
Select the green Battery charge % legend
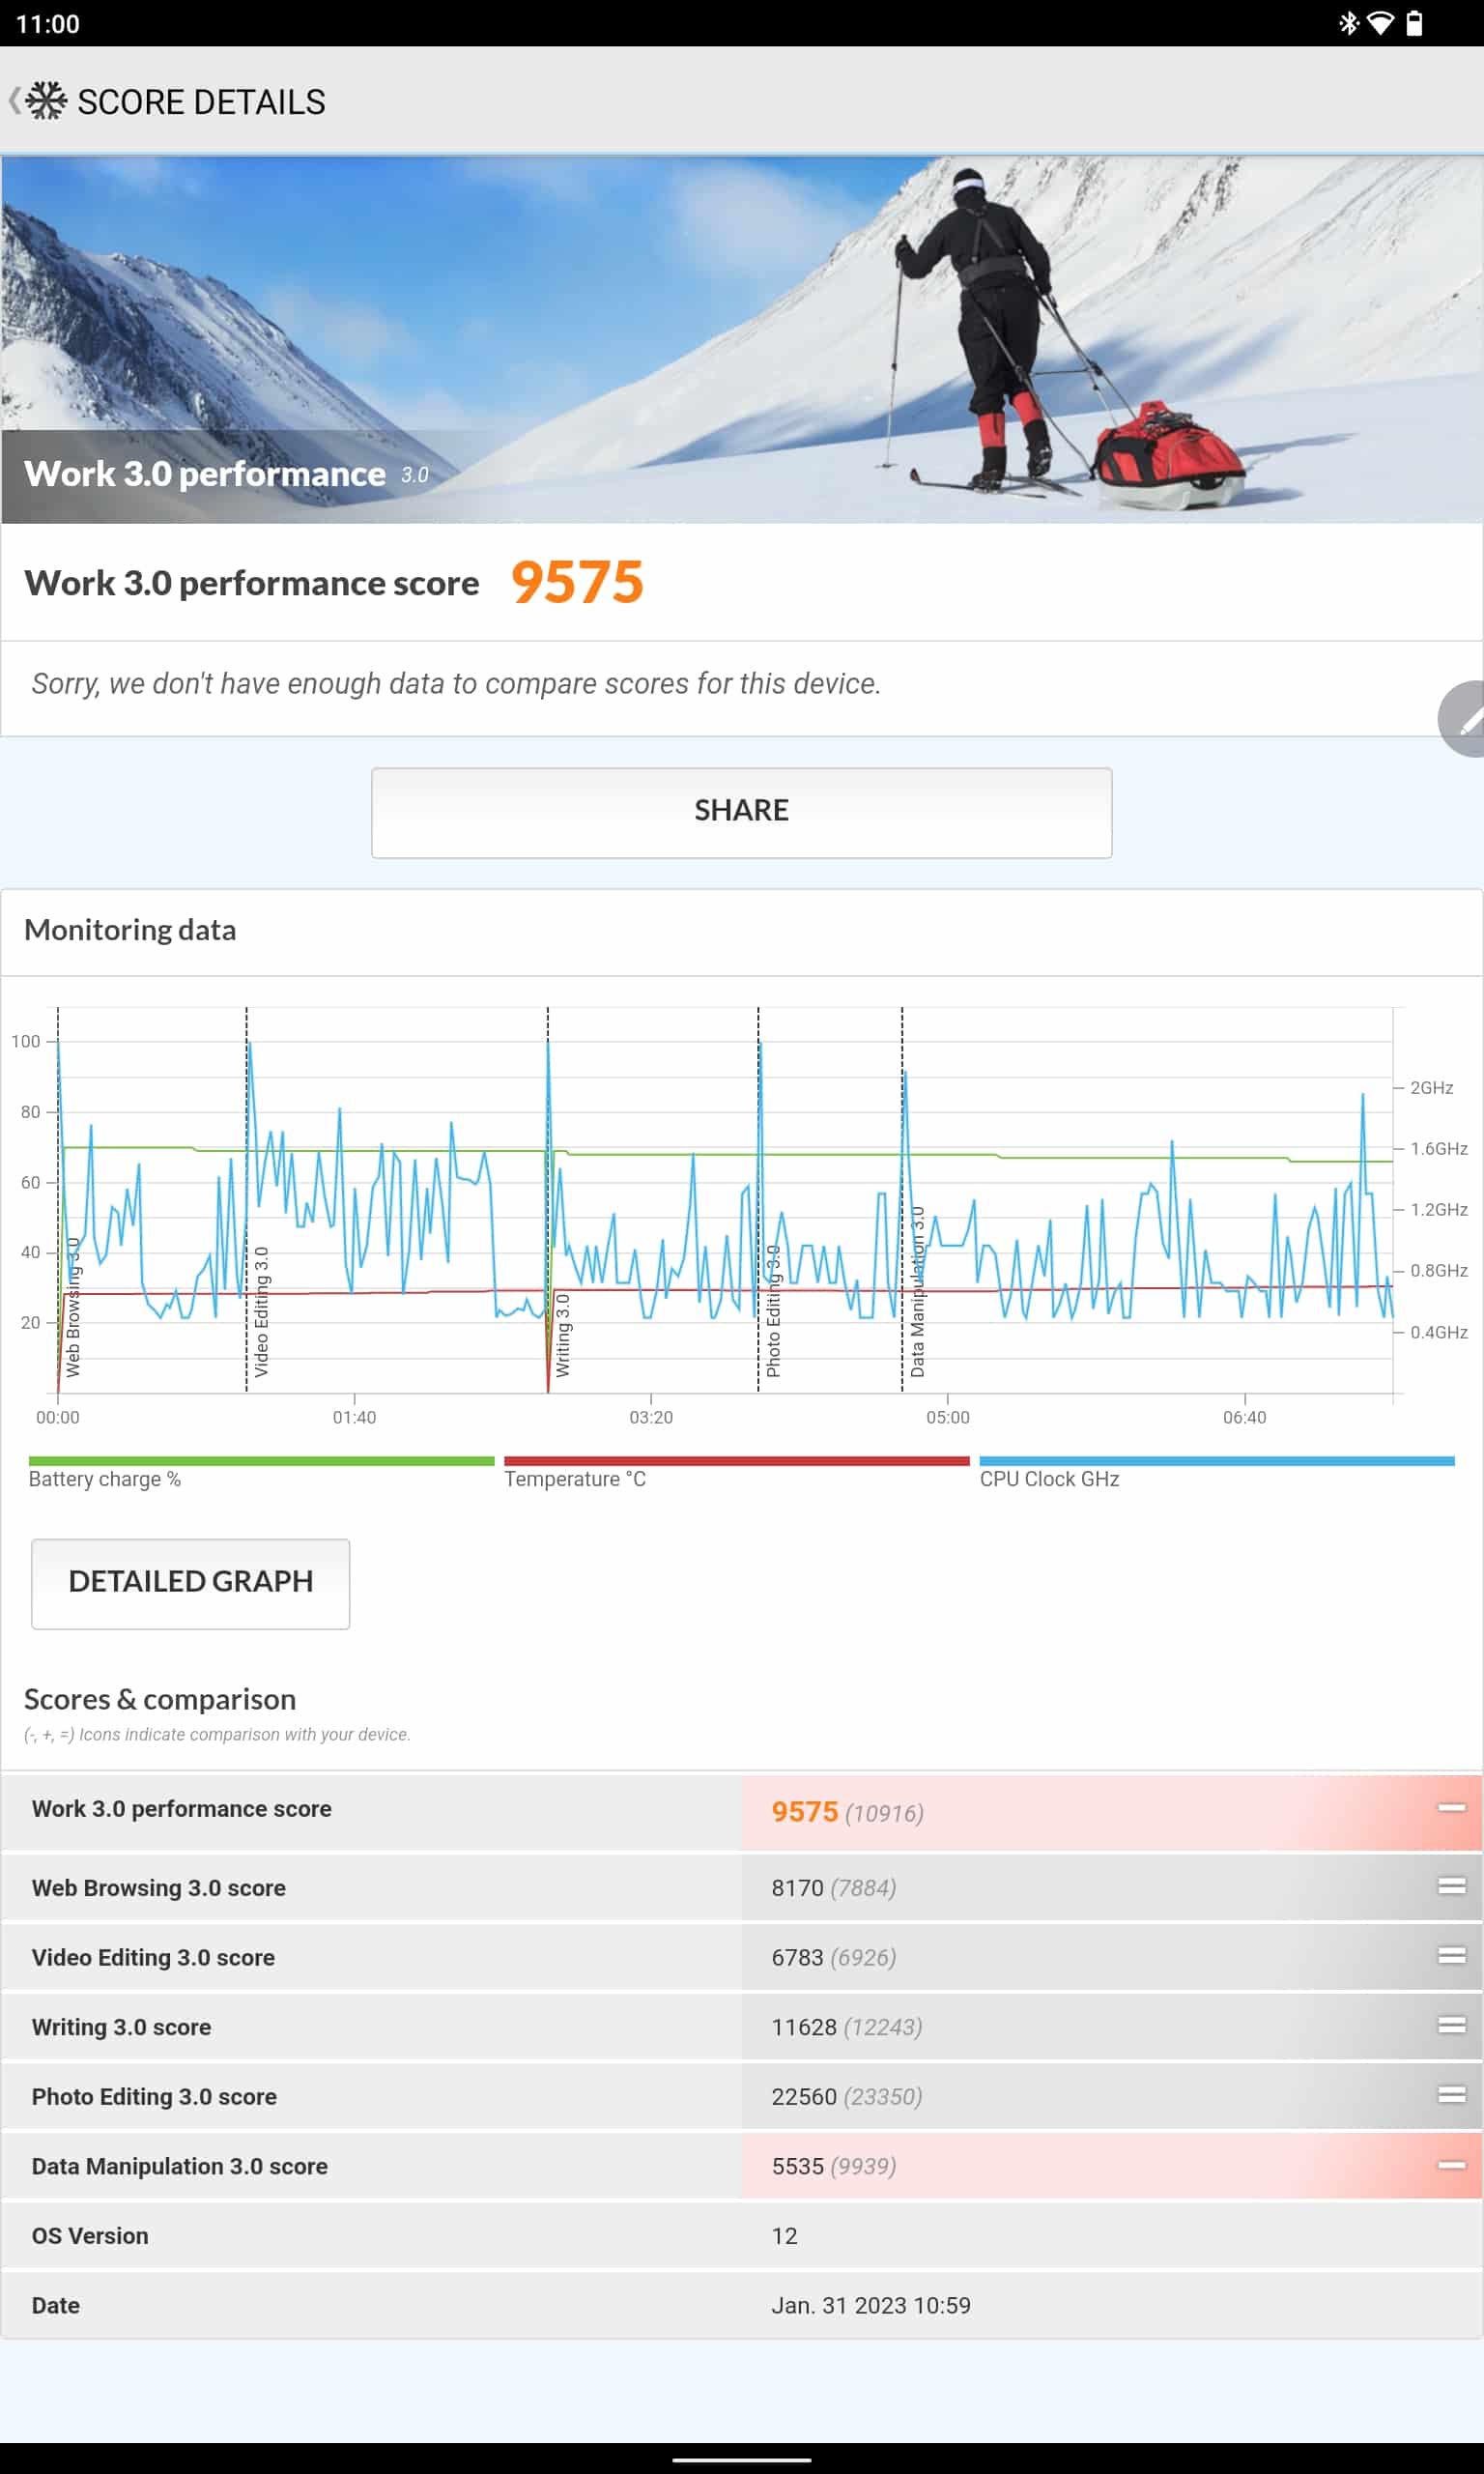[x=261, y=1472]
